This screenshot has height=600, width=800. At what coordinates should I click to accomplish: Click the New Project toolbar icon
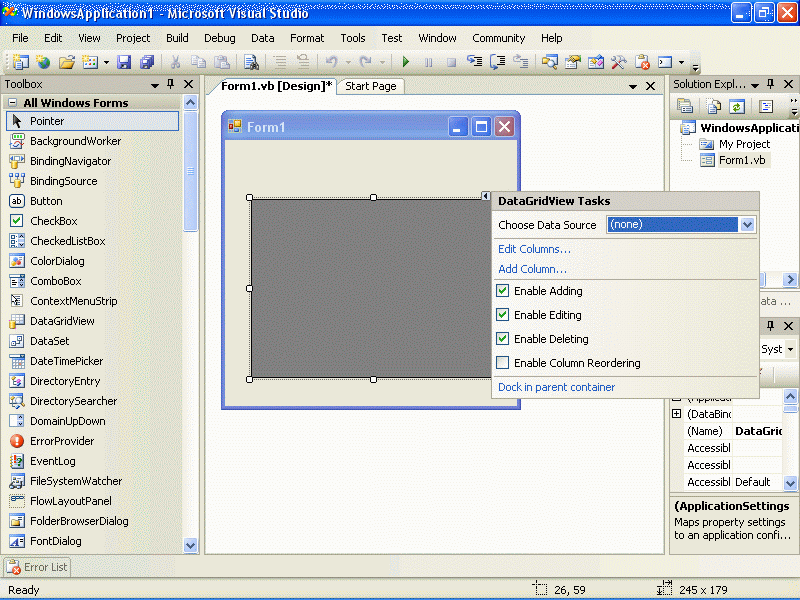[20, 62]
